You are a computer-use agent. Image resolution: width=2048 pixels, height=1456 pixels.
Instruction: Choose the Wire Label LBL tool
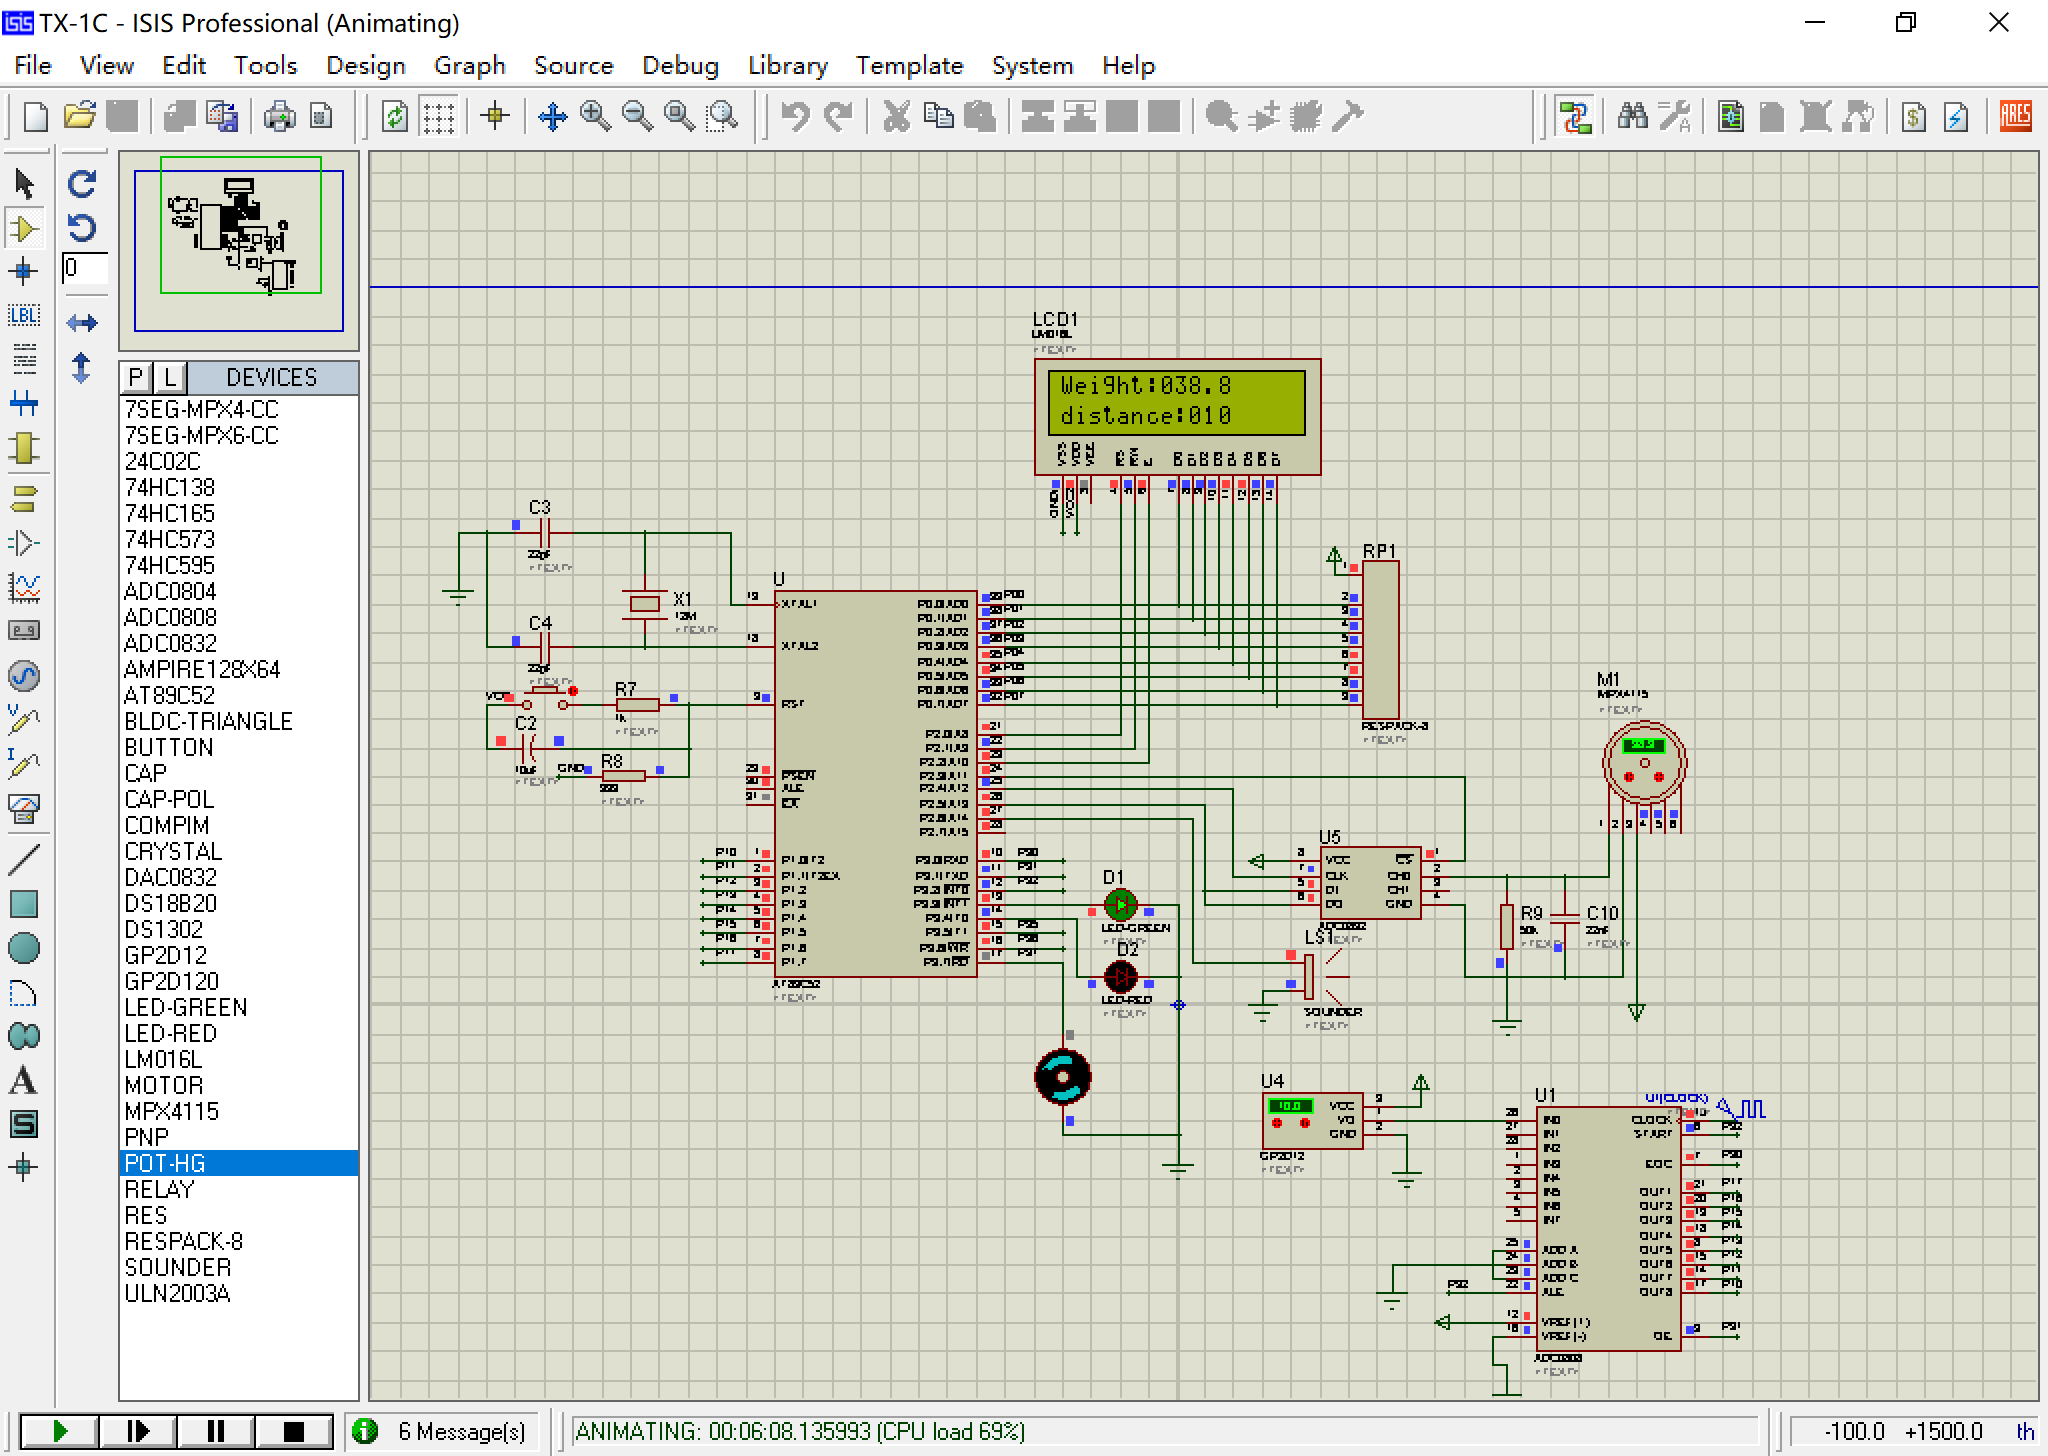pyautogui.click(x=24, y=315)
